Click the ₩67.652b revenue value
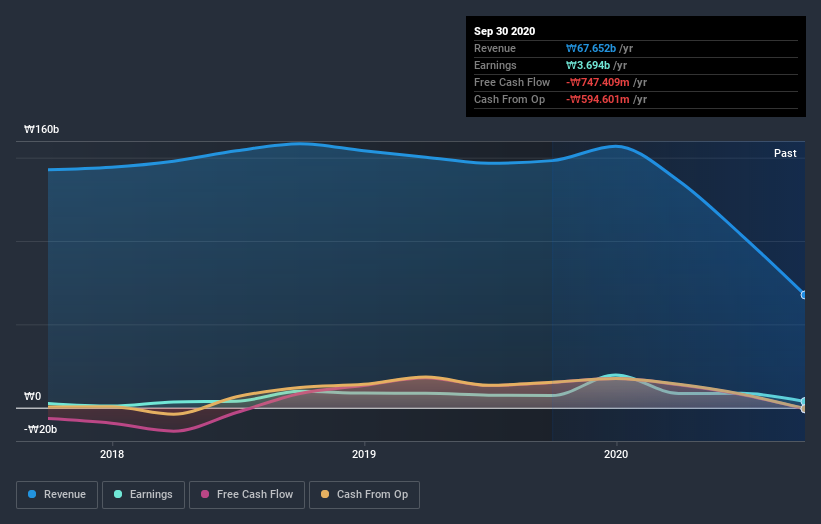 [x=591, y=49]
